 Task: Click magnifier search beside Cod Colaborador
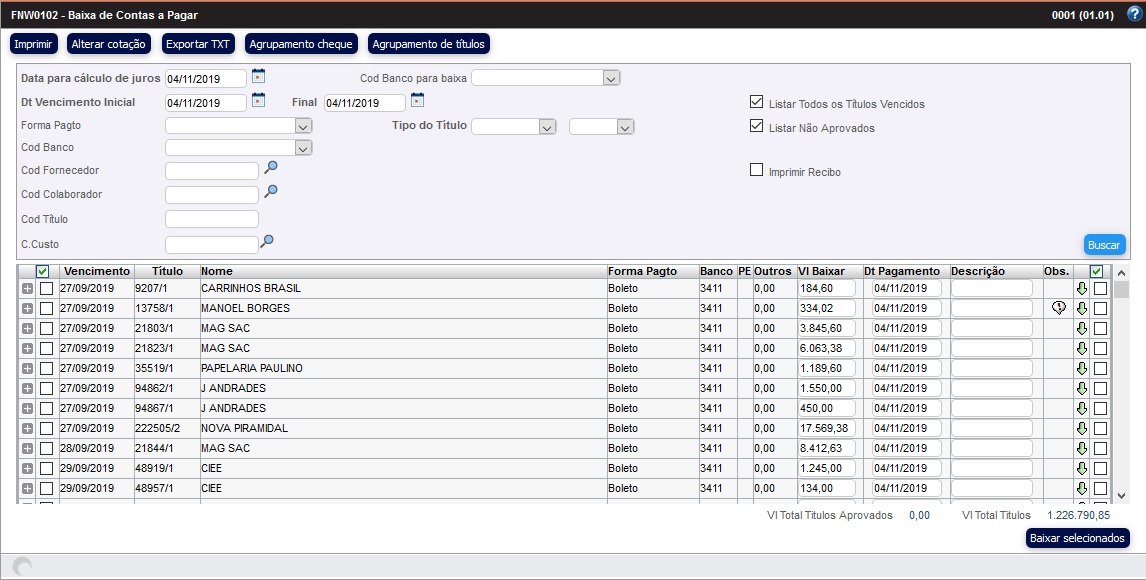click(x=270, y=192)
